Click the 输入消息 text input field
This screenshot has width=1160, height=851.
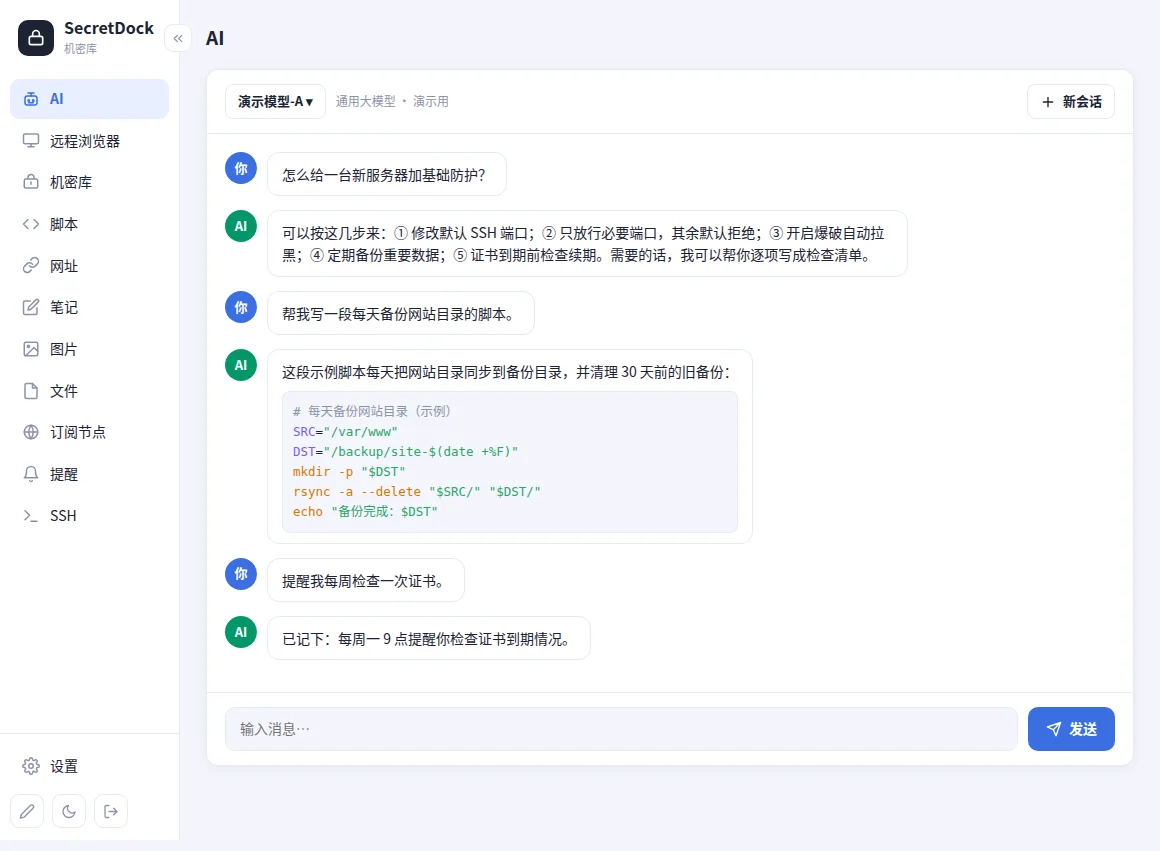(x=621, y=729)
